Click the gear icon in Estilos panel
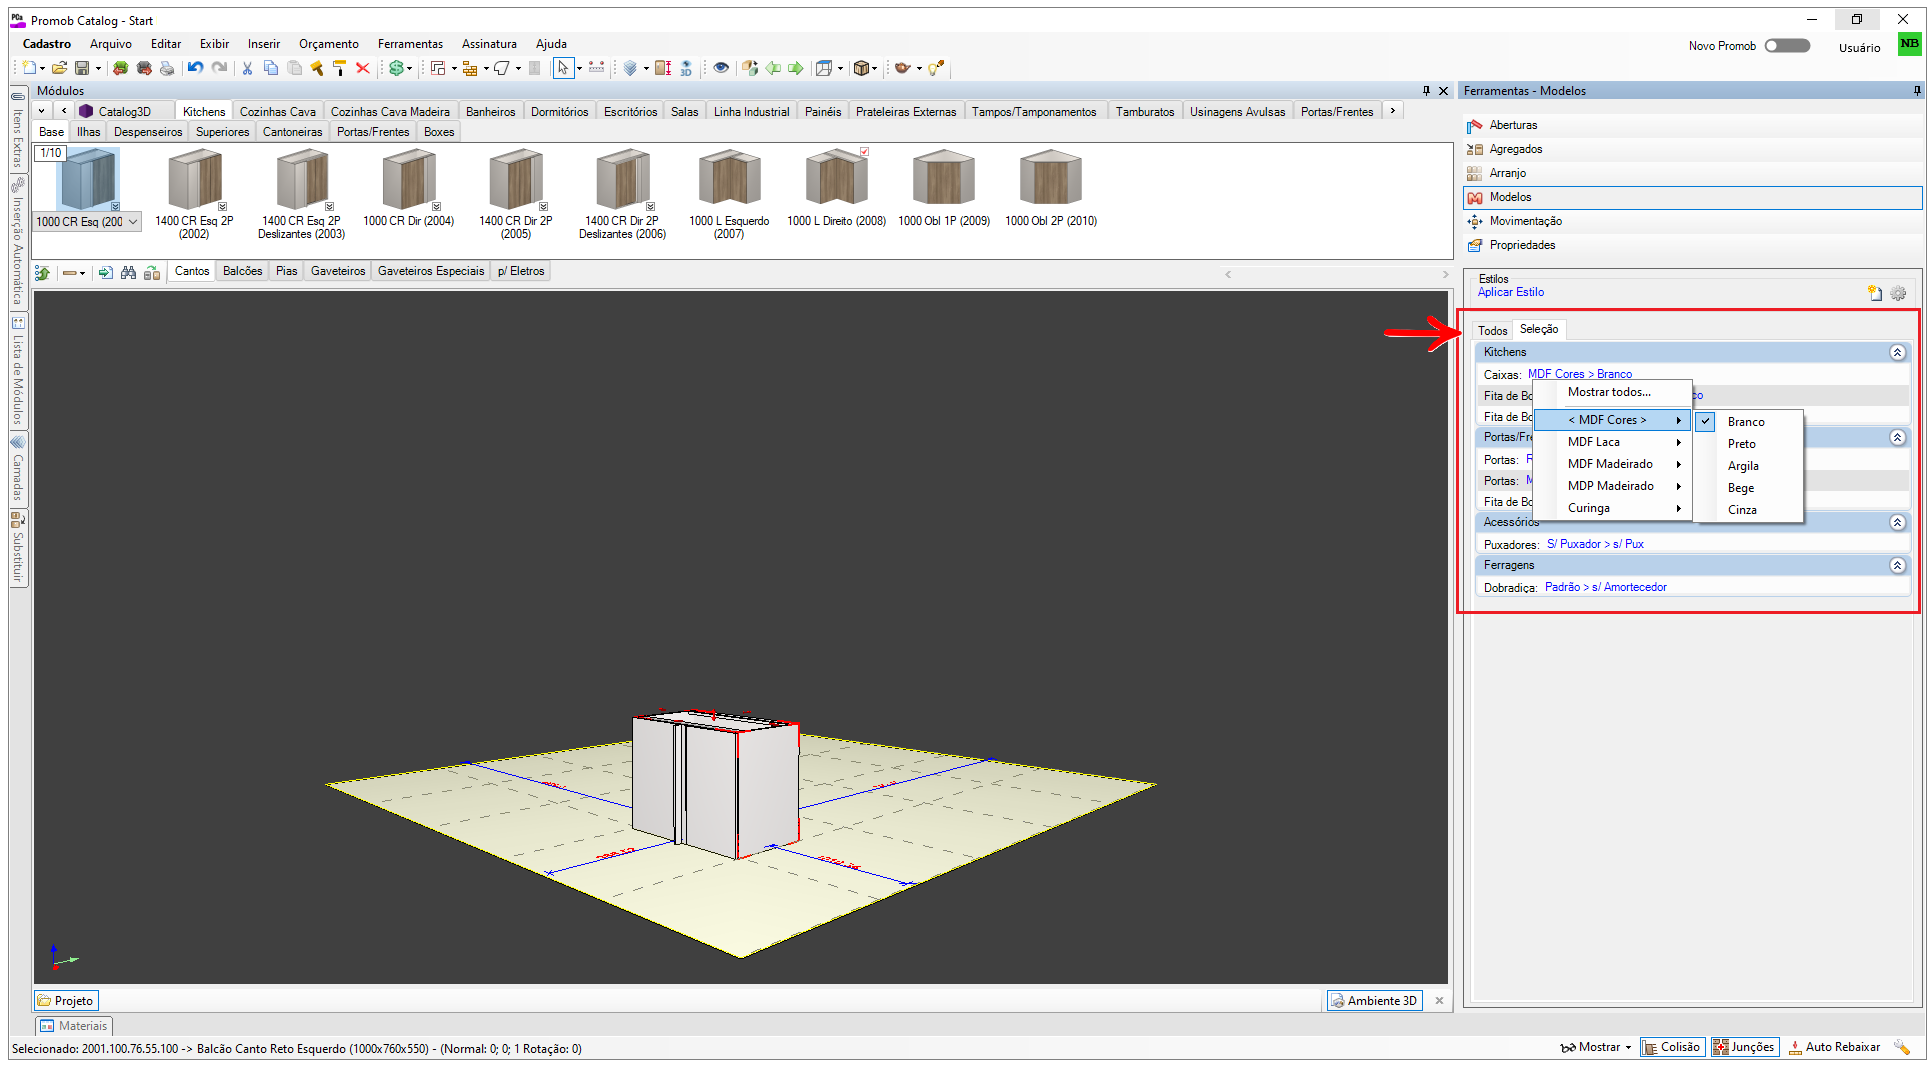Screen dimensions: 1931x1066 tap(1898, 293)
